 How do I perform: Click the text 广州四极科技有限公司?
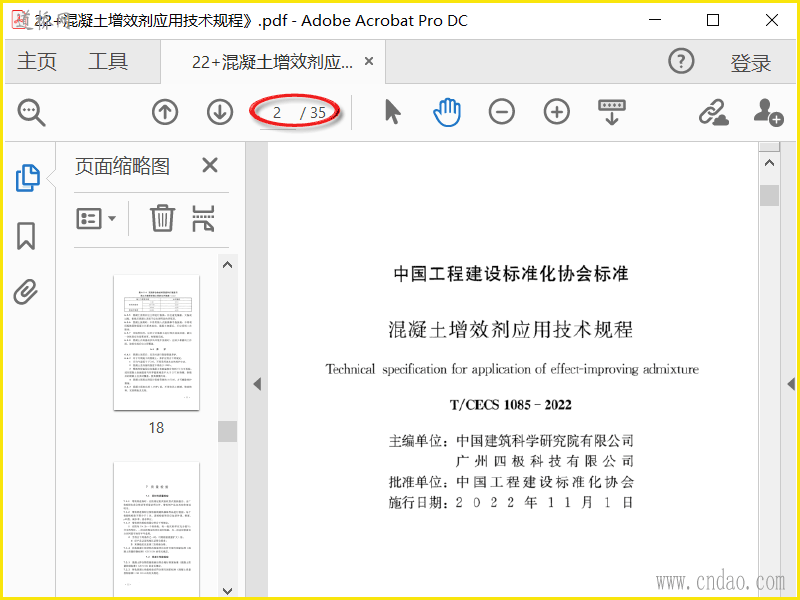pyautogui.click(x=544, y=461)
